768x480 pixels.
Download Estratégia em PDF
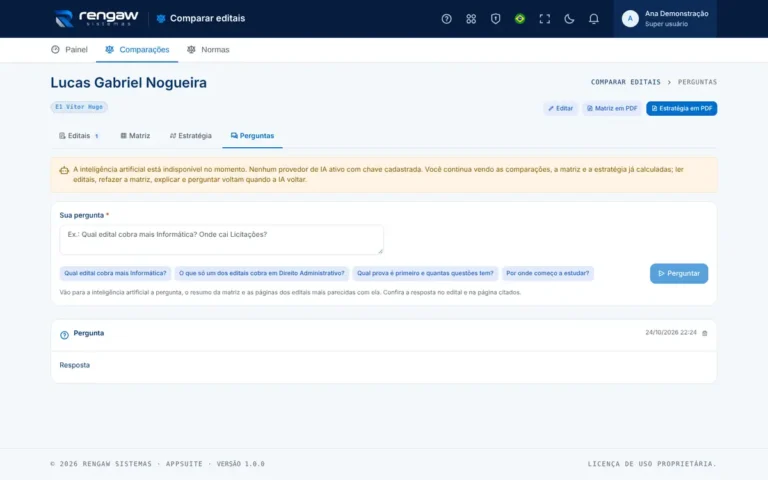tap(681, 108)
